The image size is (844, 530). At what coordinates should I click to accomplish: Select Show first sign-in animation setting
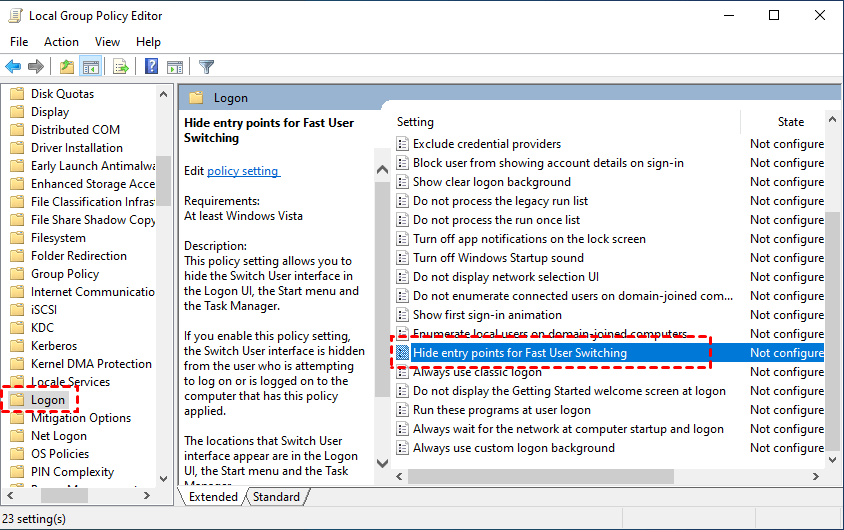tap(487, 315)
